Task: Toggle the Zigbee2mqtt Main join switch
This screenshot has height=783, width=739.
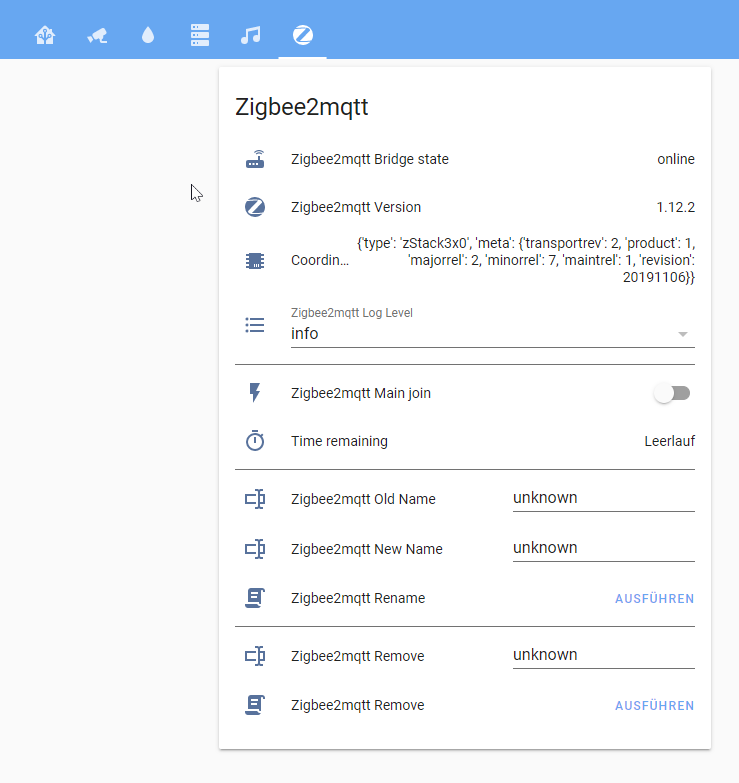Action: 672,393
